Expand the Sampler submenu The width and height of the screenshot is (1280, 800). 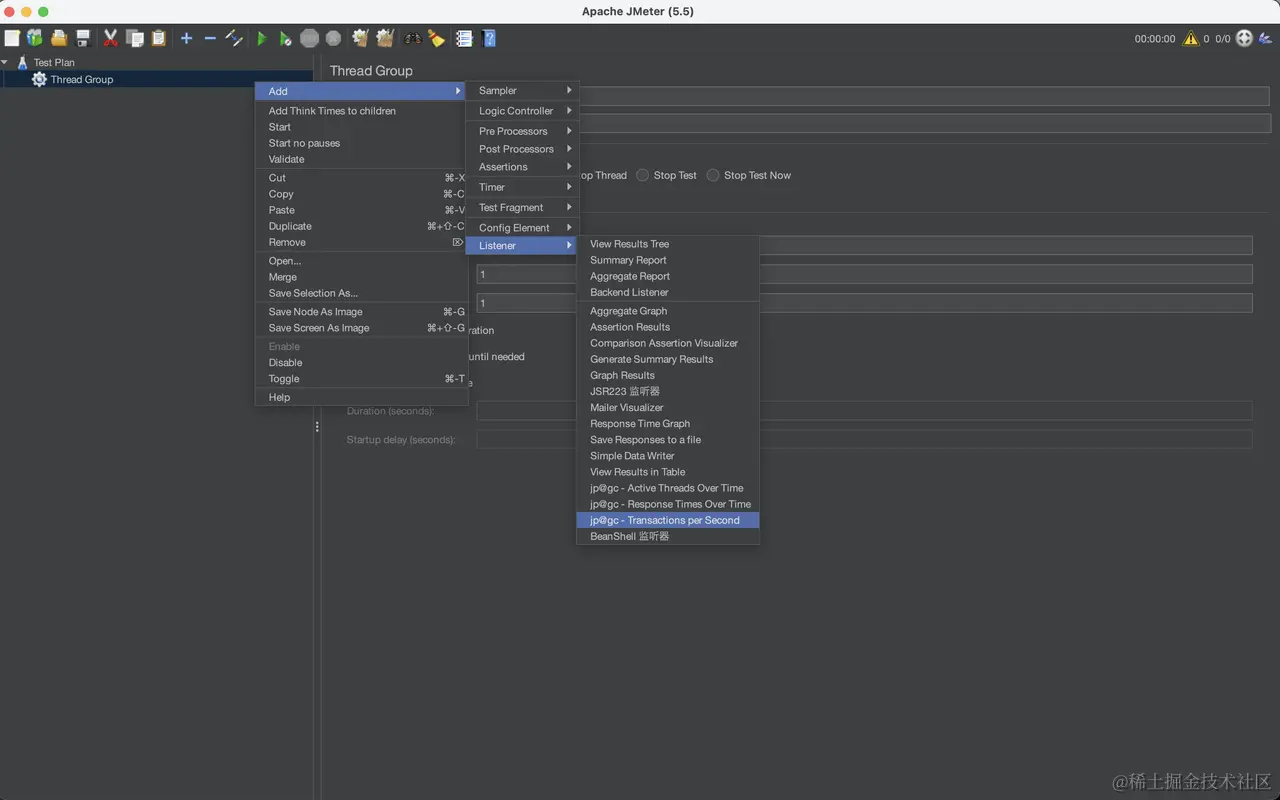(522, 90)
